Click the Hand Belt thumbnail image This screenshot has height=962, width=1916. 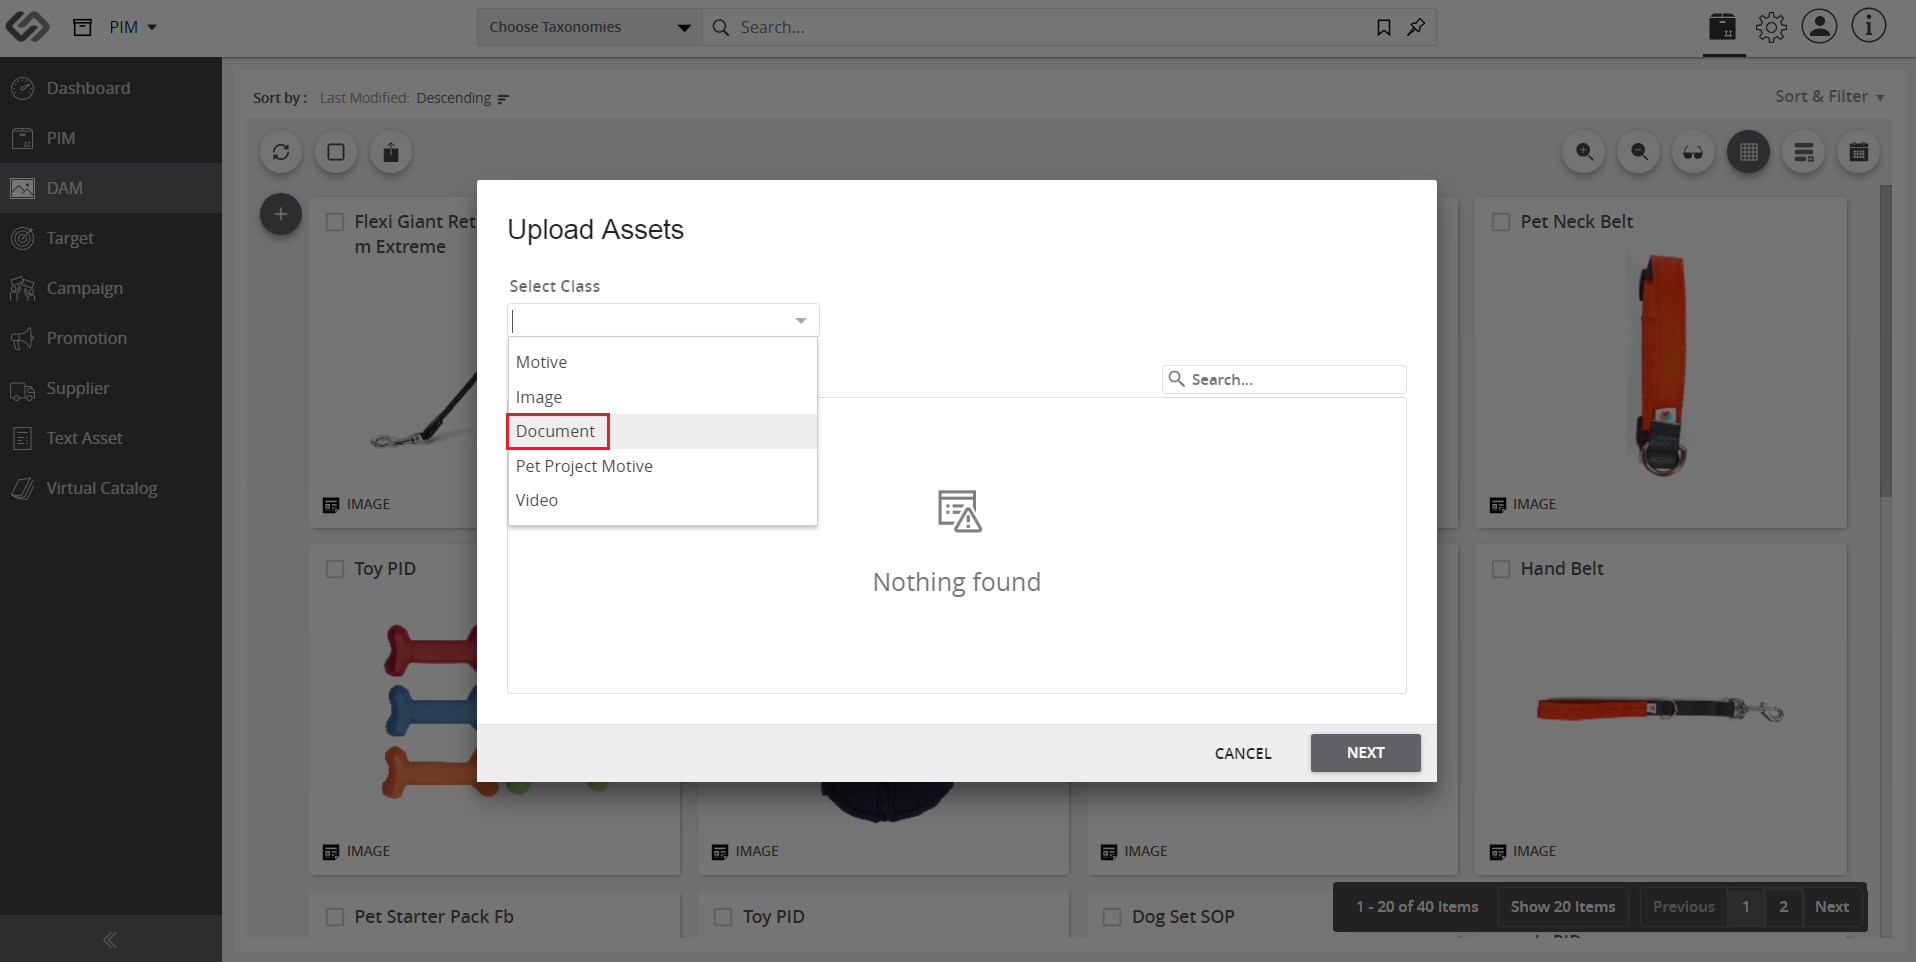tap(1660, 709)
